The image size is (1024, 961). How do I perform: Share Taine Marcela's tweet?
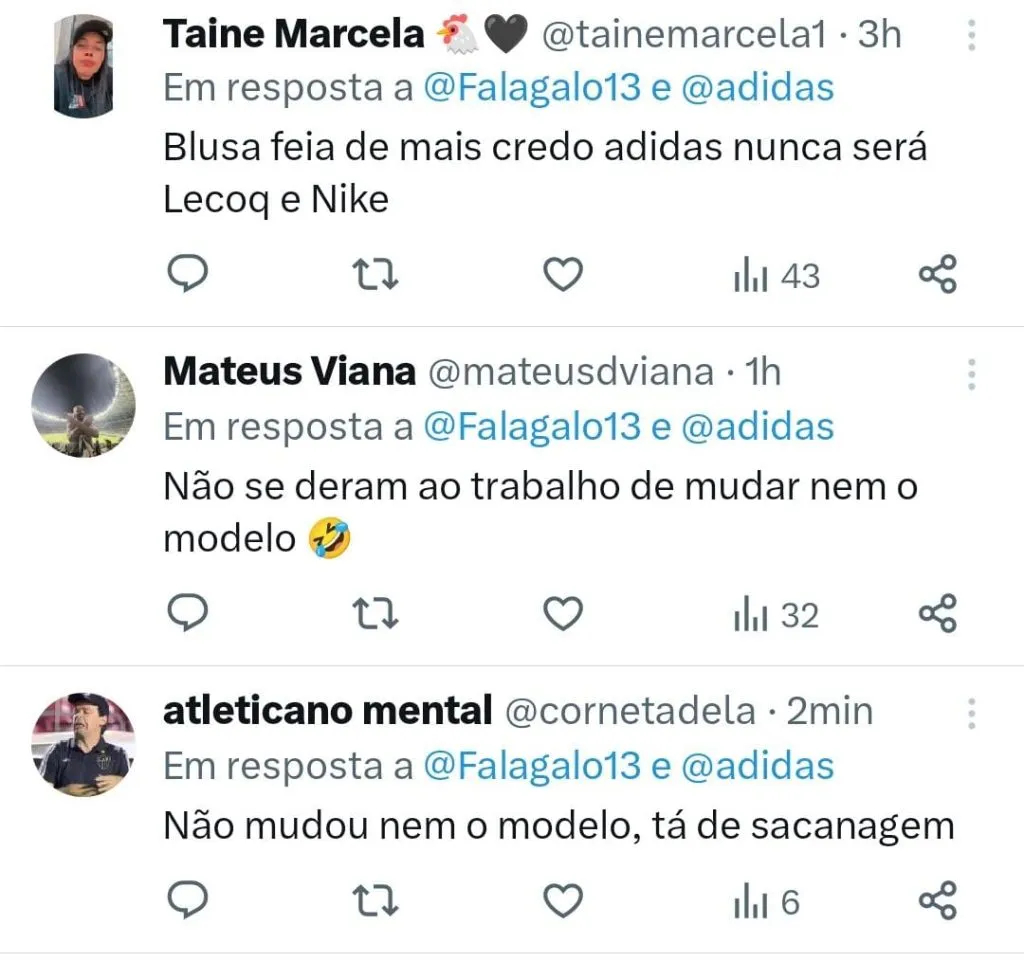pyautogui.click(x=937, y=274)
